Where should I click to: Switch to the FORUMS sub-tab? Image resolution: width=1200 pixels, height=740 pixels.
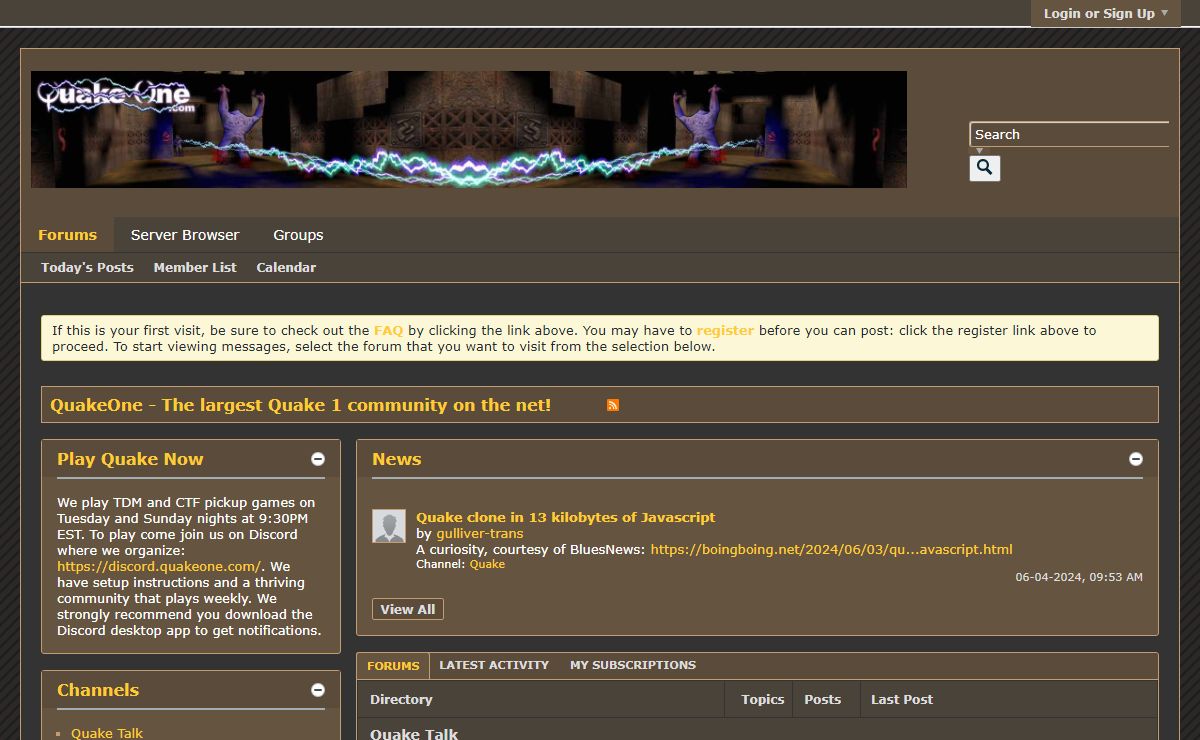tap(393, 666)
